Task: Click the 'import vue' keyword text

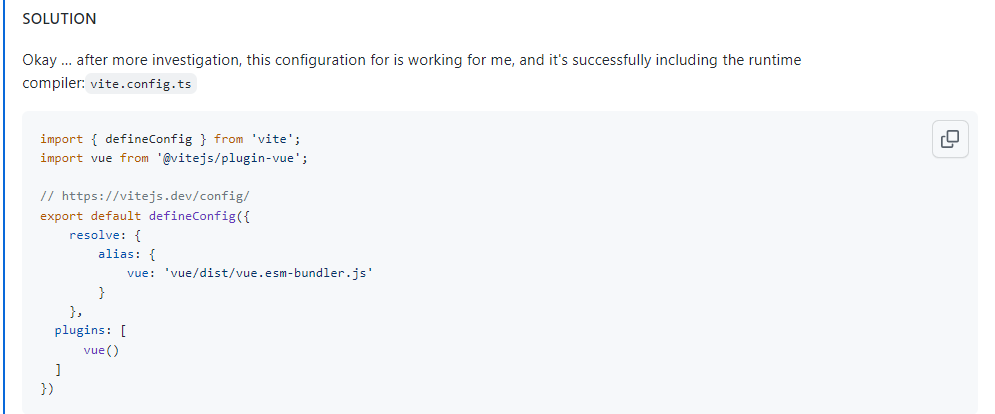Action: [x=80, y=158]
